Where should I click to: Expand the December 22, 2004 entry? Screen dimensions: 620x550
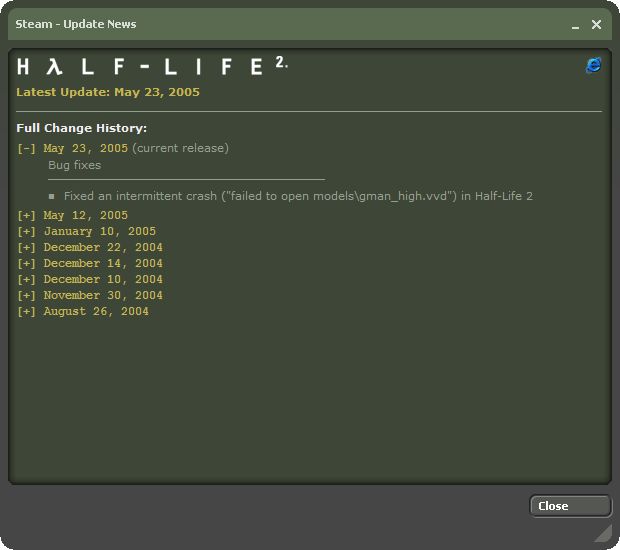[x=26, y=248]
